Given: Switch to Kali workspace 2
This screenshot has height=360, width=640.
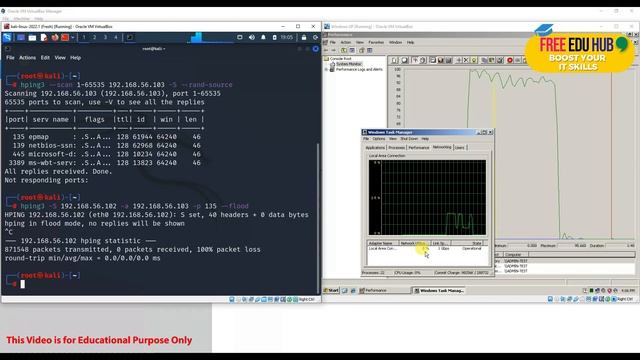Looking at the screenshot, I should 95,38.
